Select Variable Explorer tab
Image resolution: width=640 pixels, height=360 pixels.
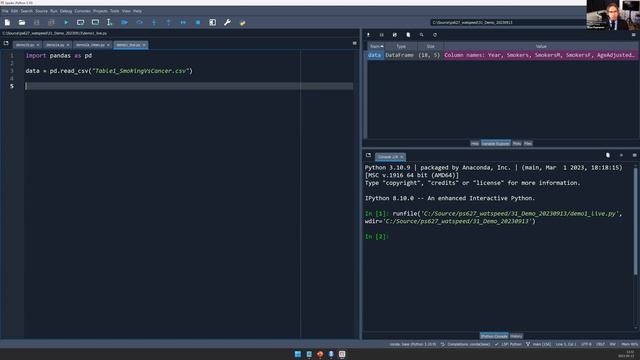(x=496, y=144)
